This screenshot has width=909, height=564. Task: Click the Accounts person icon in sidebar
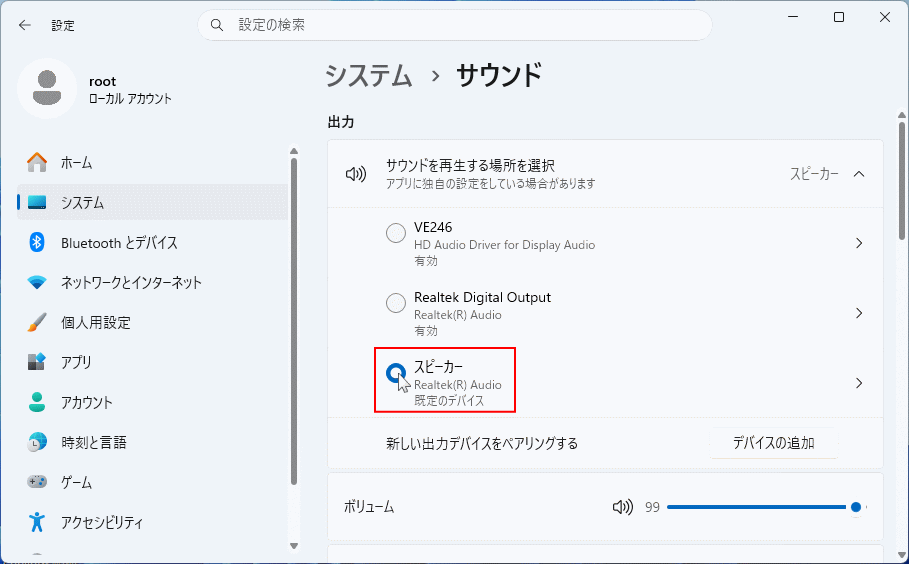tap(37, 402)
